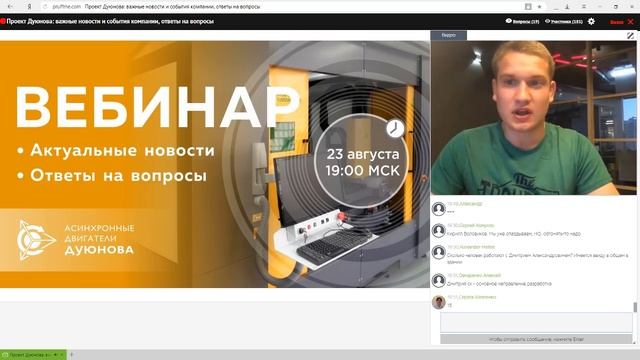Go back with the browser back arrow
The image size is (640, 360).
10,7
